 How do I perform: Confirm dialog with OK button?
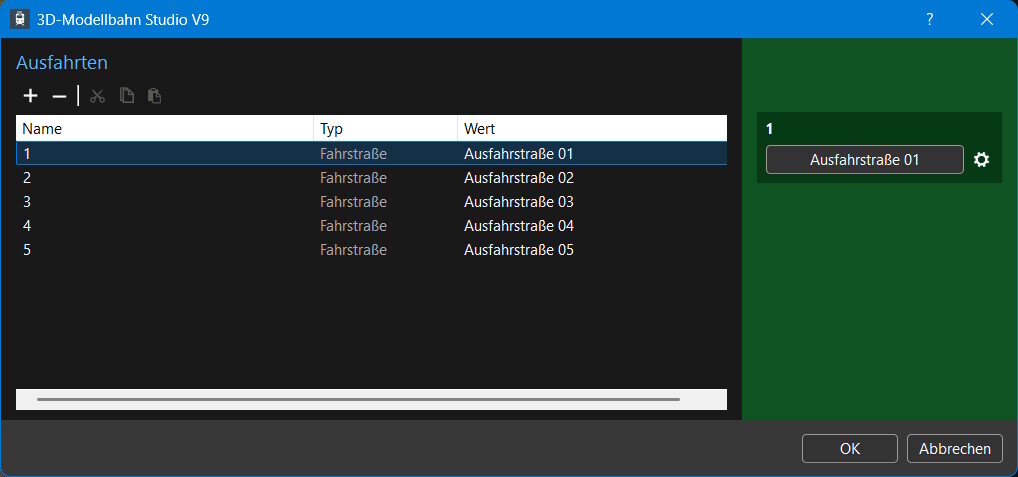(849, 449)
